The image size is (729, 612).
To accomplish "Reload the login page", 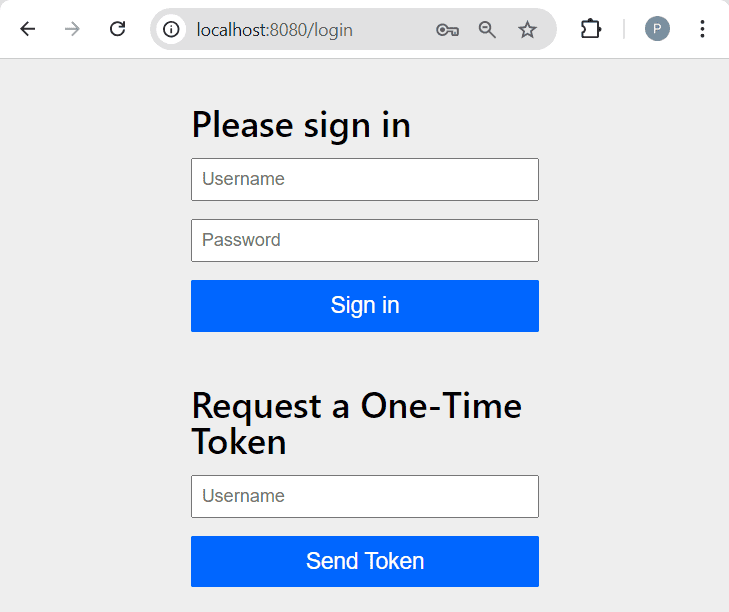I will coord(117,29).
